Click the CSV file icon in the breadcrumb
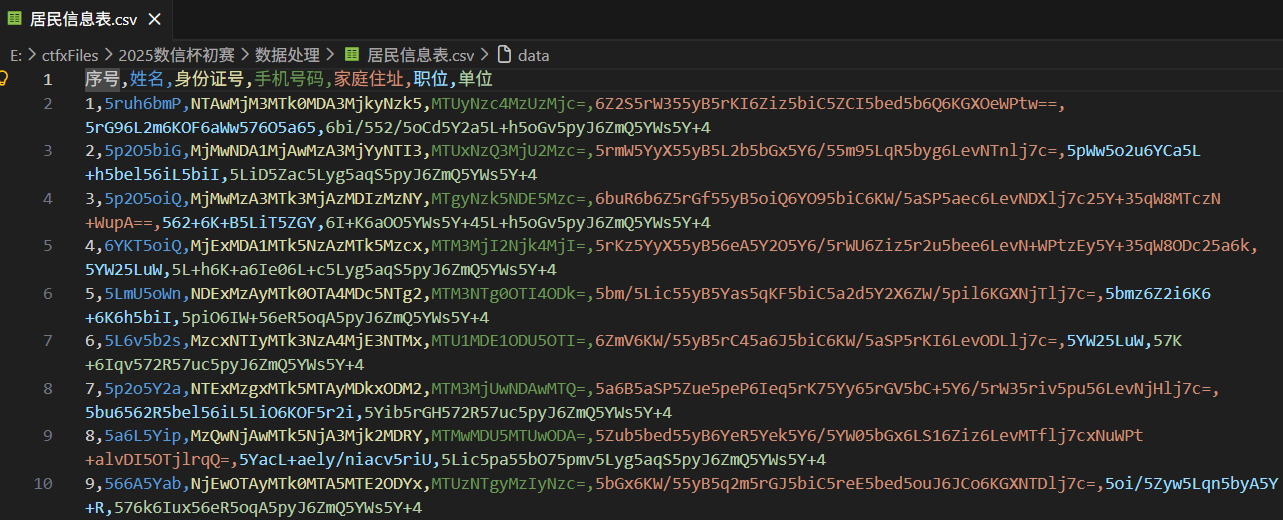Image resolution: width=1283 pixels, height=520 pixels. coord(352,55)
